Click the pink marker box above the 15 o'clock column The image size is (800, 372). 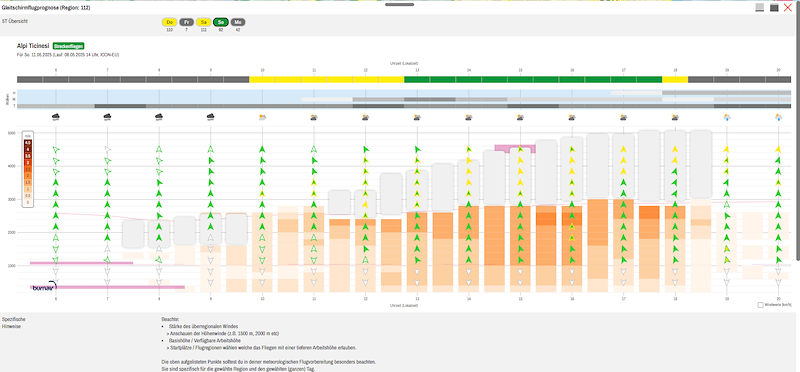(x=515, y=148)
